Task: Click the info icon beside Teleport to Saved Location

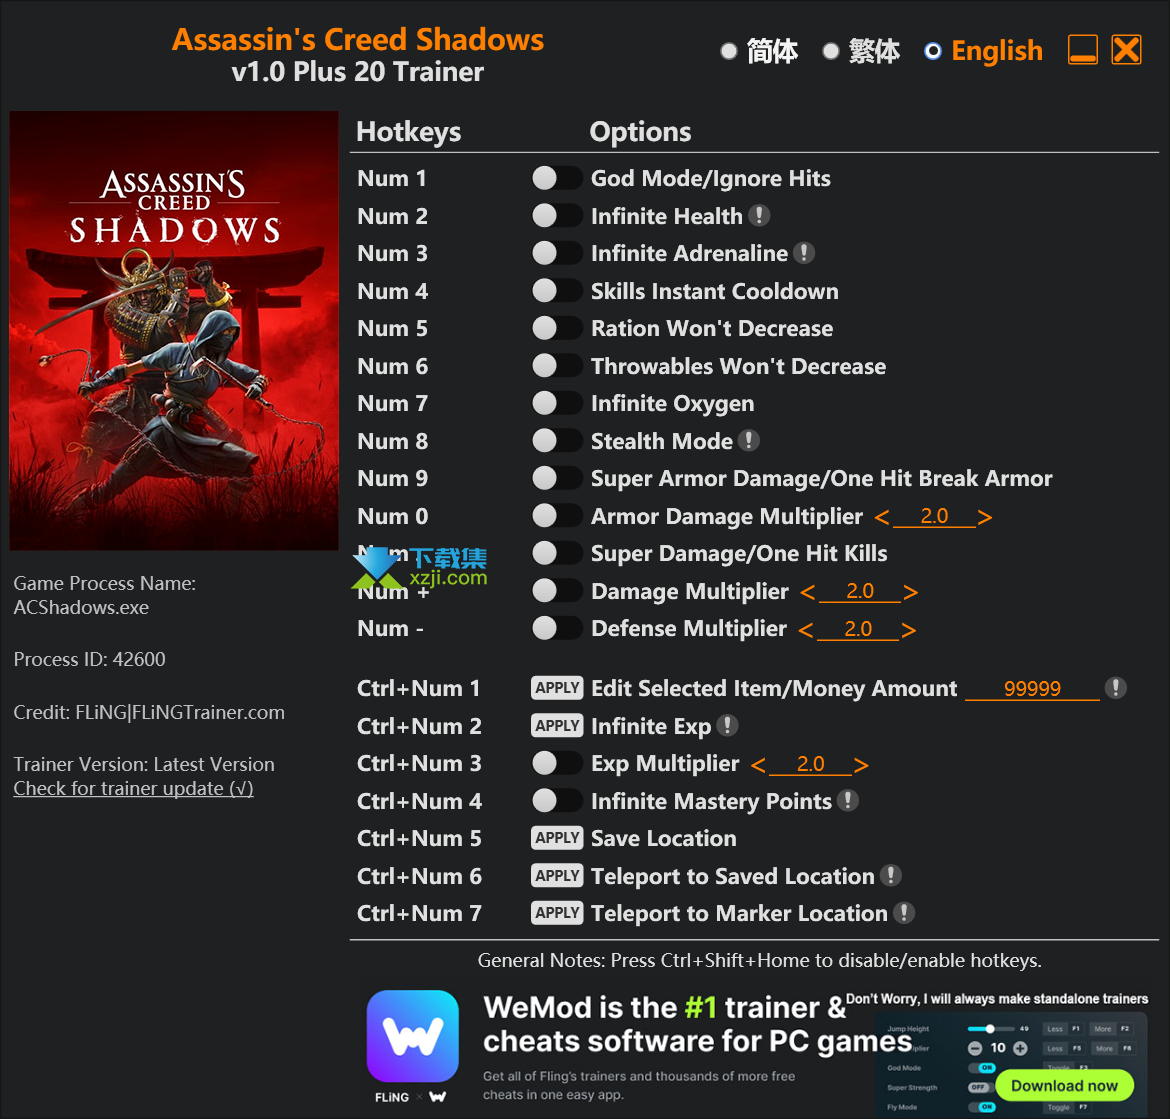Action: (x=890, y=875)
